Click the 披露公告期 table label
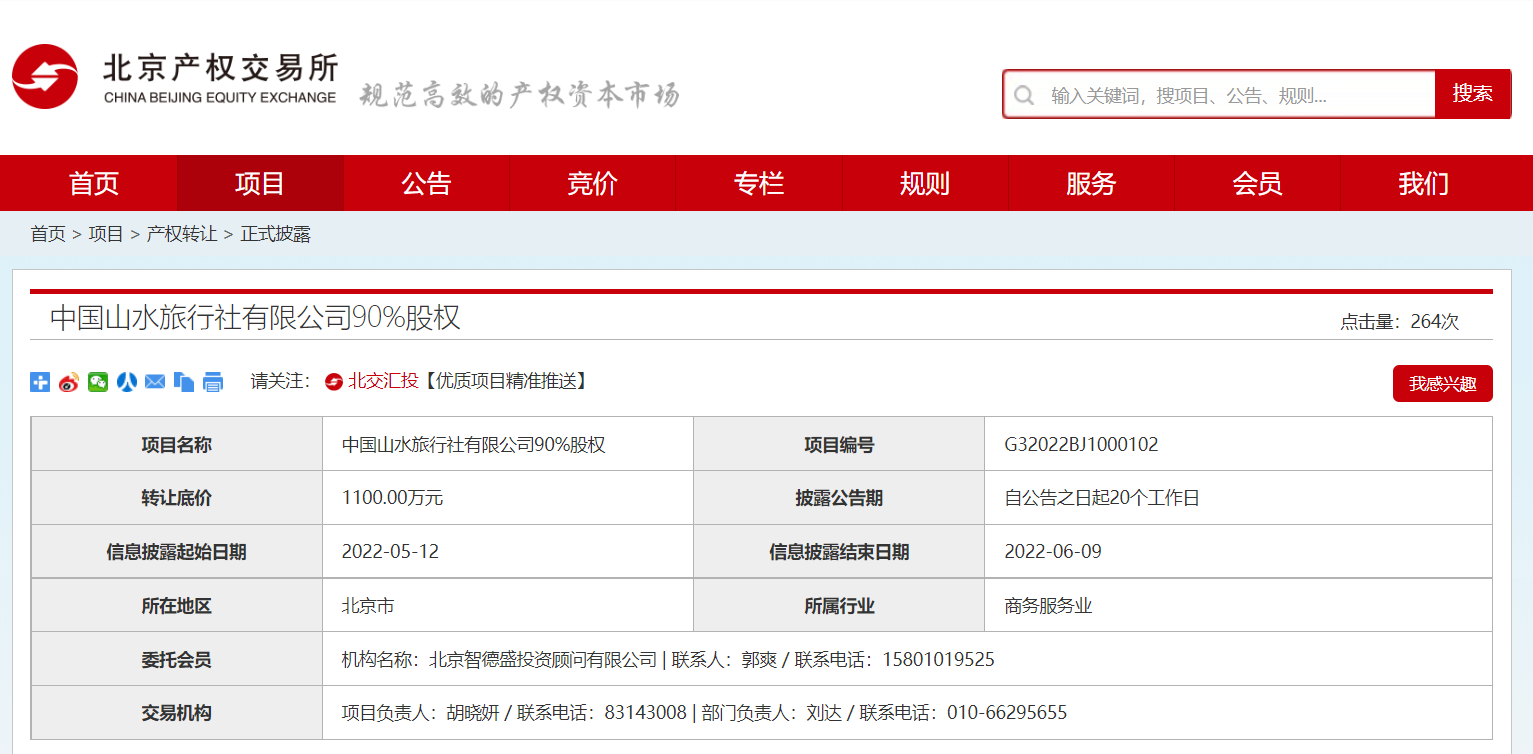This screenshot has height=754, width=1533. pos(839,498)
